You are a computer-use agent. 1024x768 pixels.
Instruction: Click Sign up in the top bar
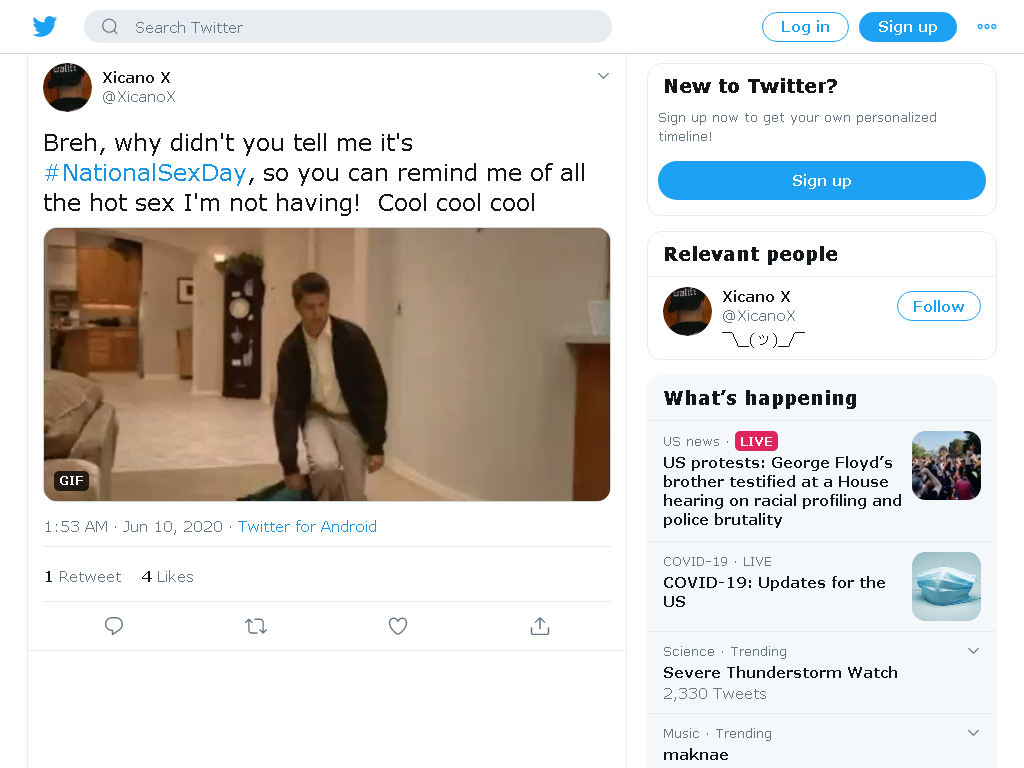908,27
